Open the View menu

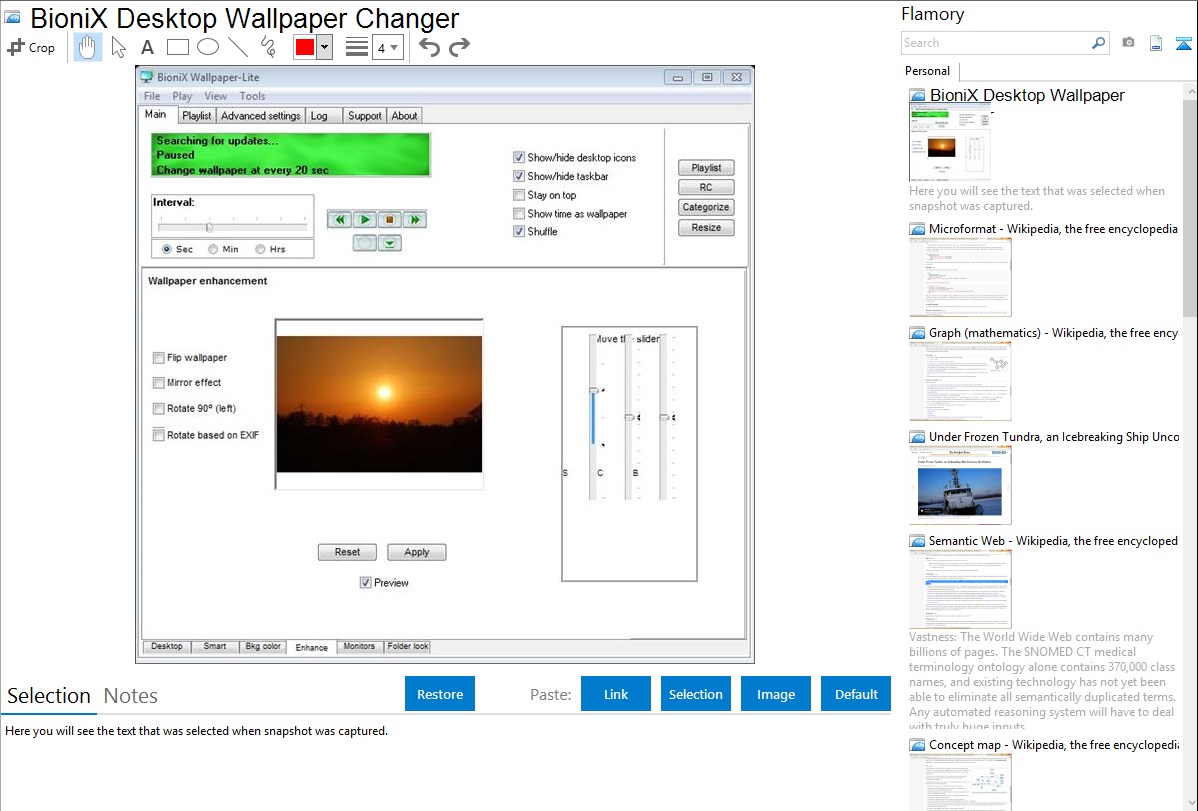[215, 96]
